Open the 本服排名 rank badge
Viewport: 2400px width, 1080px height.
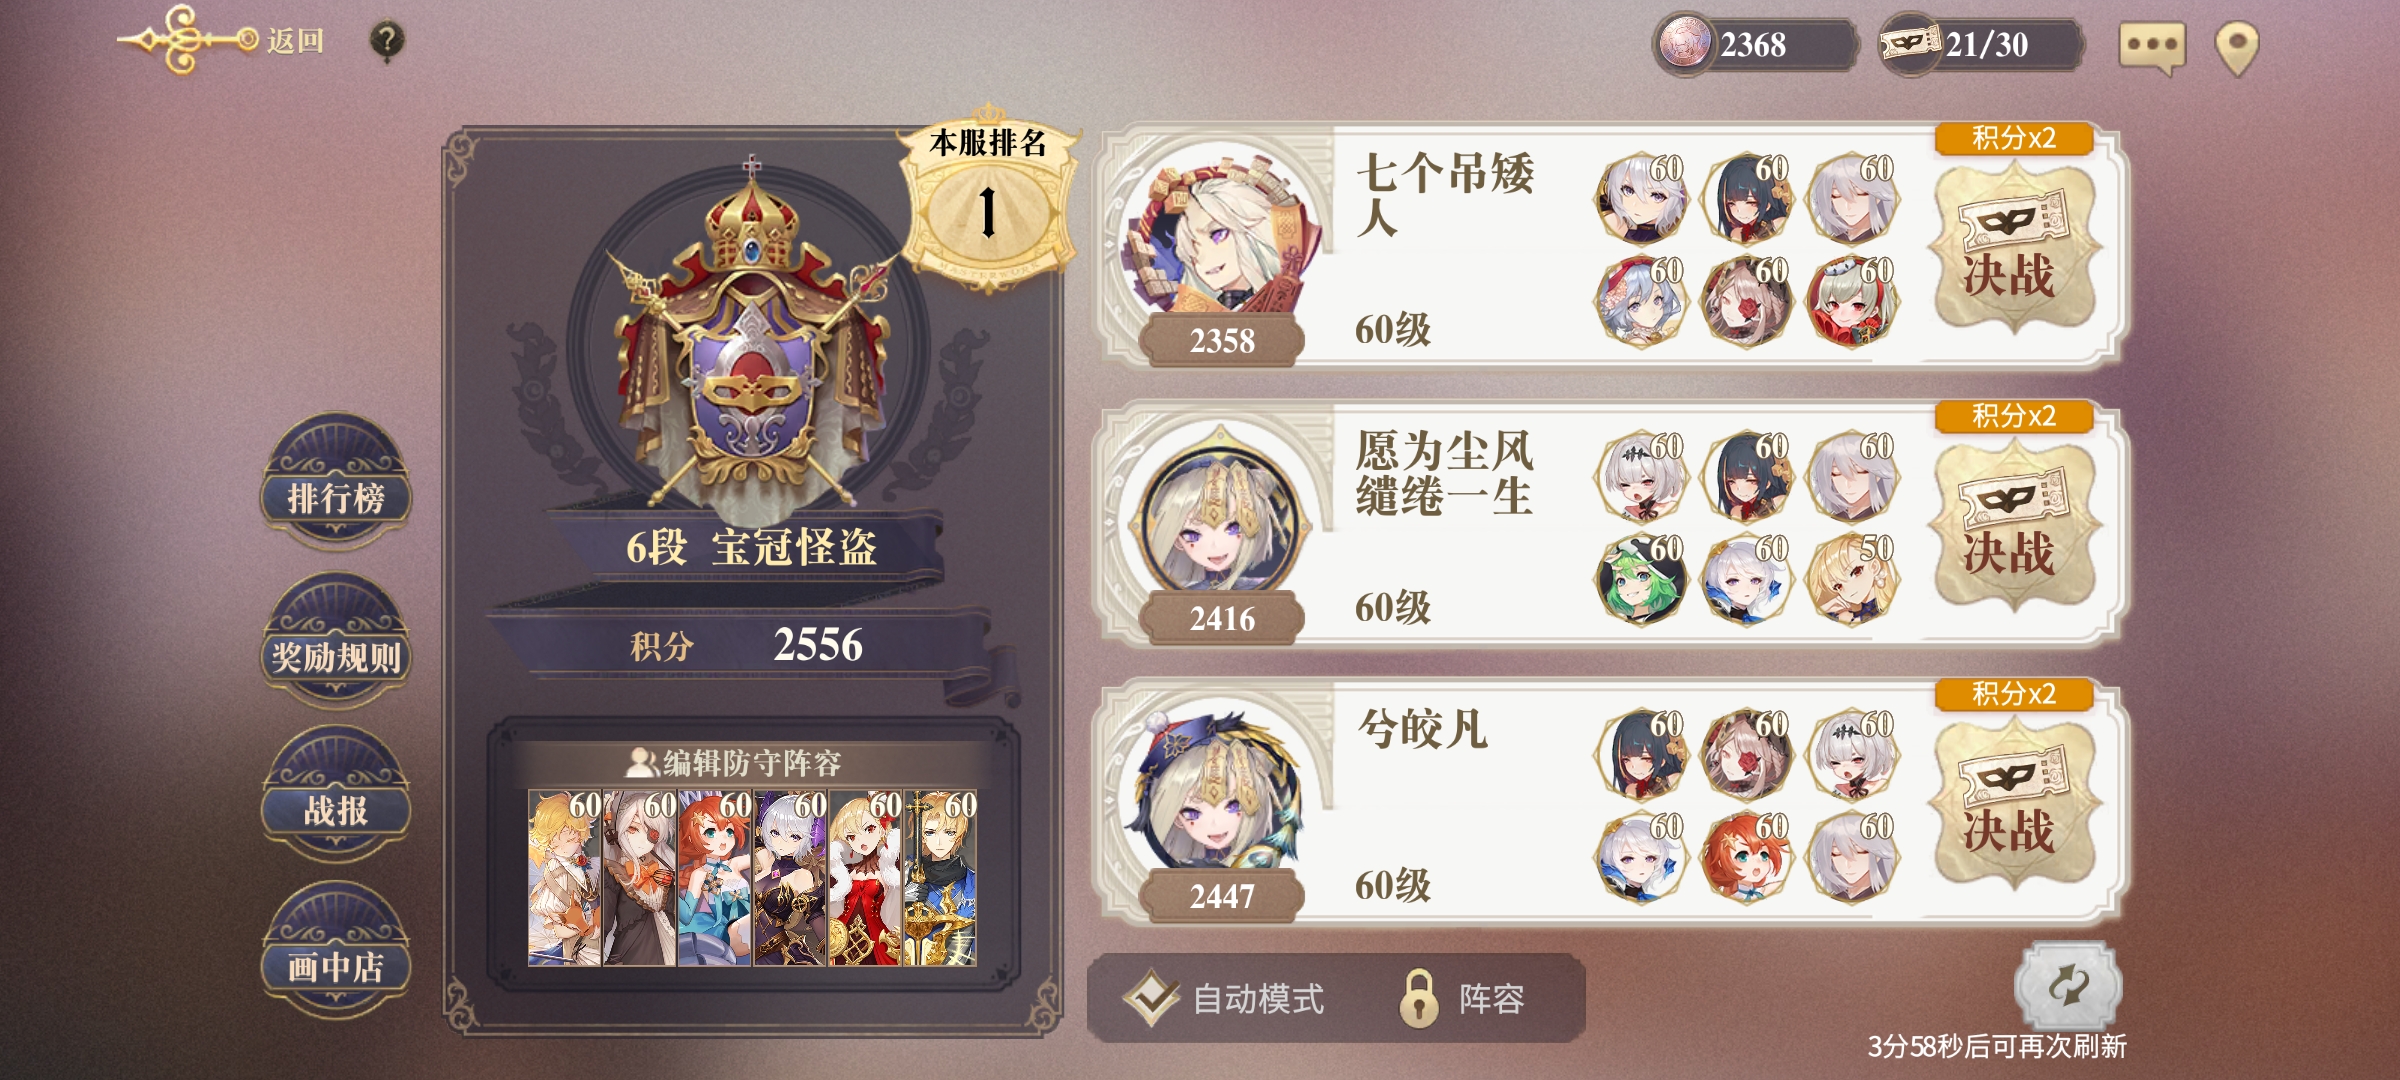(988, 195)
